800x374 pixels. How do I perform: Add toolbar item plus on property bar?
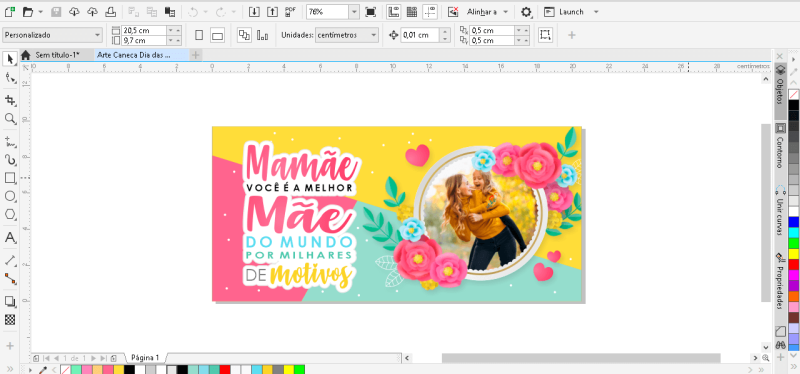[x=571, y=35]
